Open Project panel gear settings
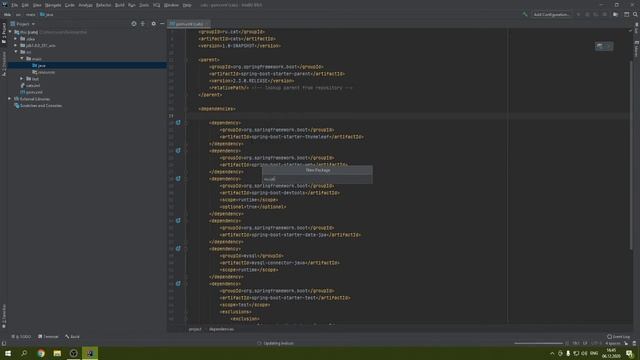This screenshot has height=360, width=640. click(x=153, y=24)
